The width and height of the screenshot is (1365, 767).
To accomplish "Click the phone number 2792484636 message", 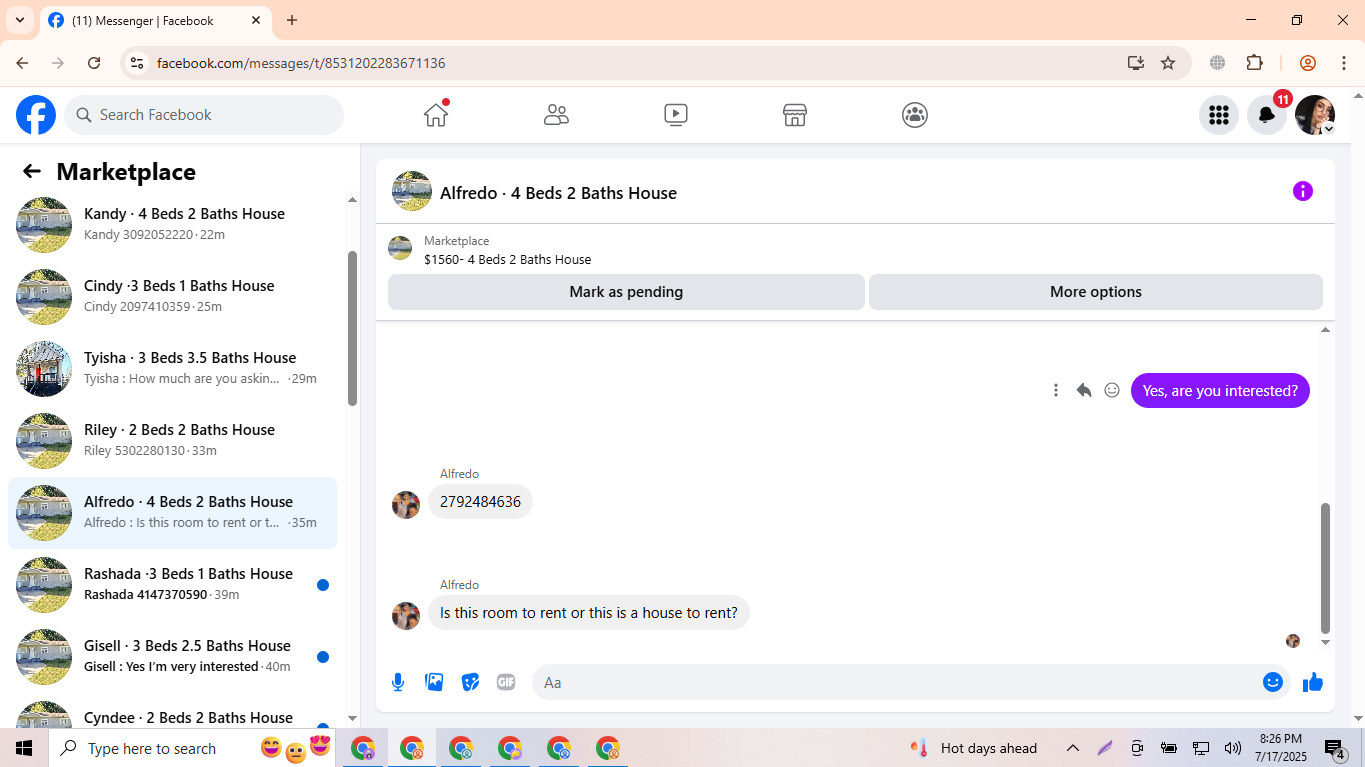I will tap(480, 502).
